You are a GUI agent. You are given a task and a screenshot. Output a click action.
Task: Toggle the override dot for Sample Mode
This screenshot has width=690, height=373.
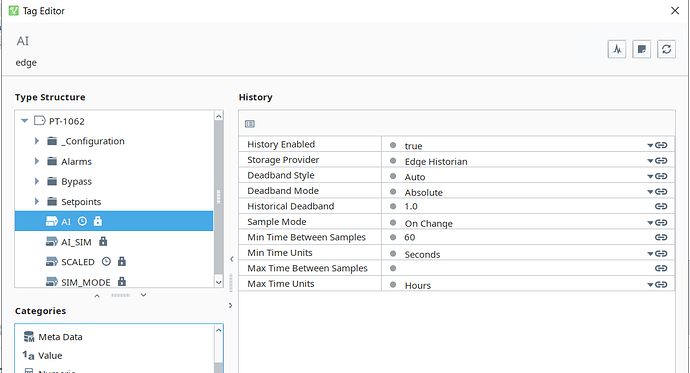click(x=393, y=223)
